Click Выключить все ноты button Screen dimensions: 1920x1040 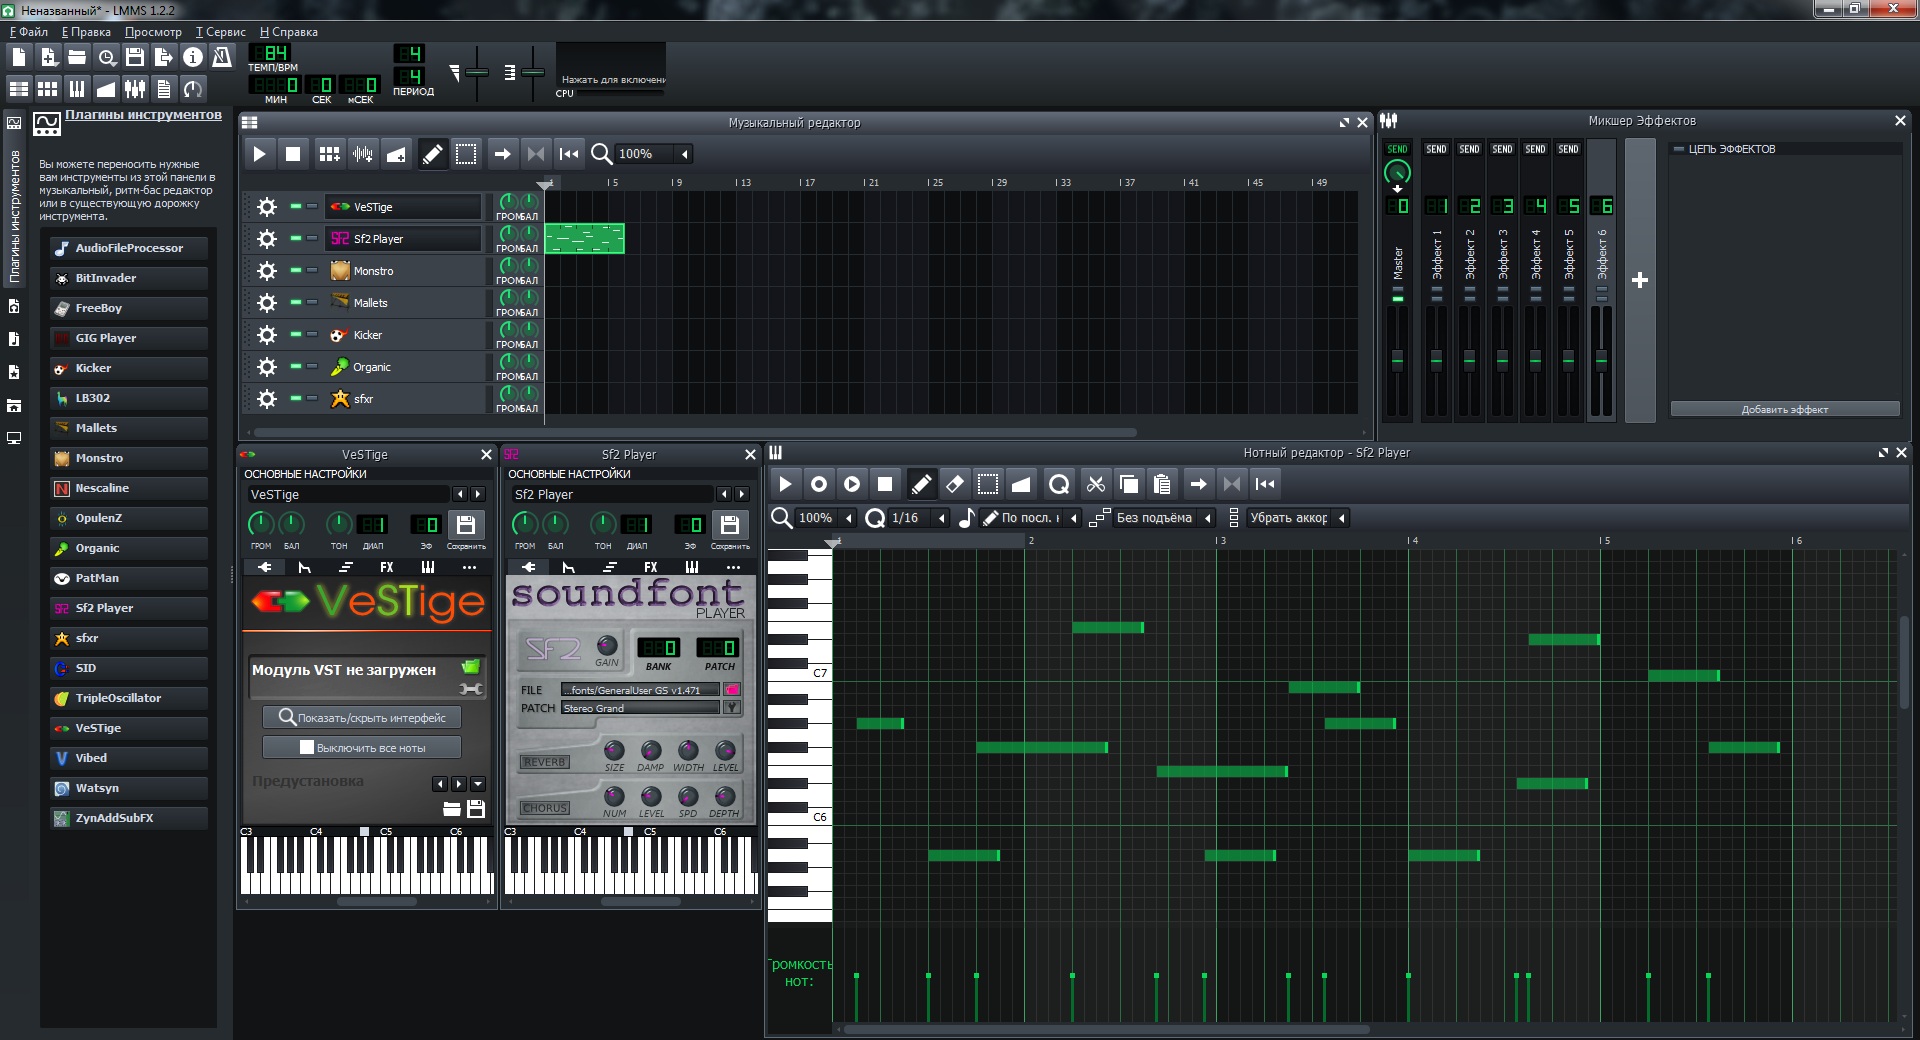[x=362, y=747]
